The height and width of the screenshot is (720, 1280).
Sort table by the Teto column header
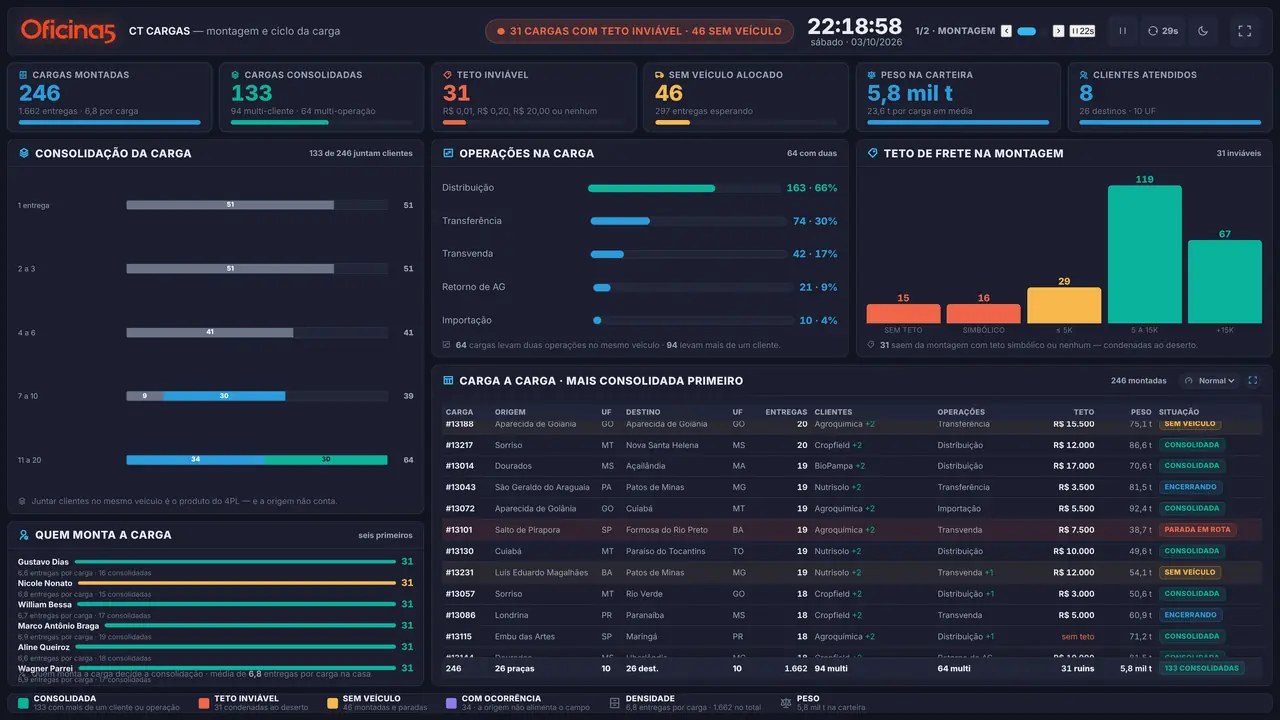coord(1084,412)
